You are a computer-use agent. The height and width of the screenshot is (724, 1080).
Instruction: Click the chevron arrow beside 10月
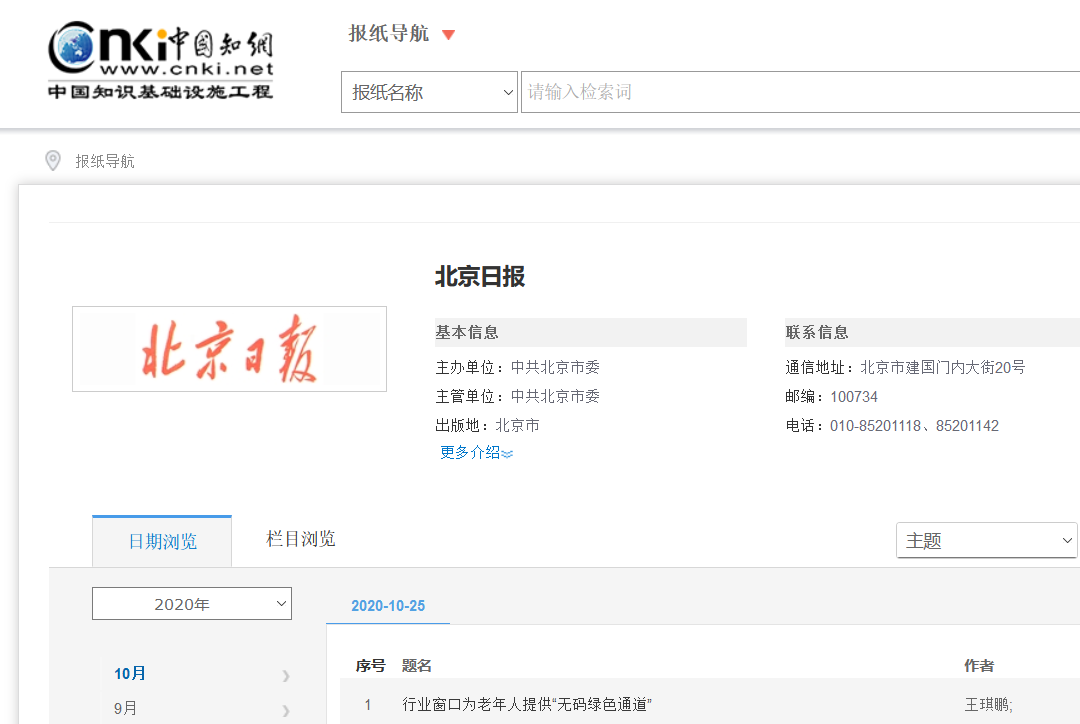coord(285,675)
